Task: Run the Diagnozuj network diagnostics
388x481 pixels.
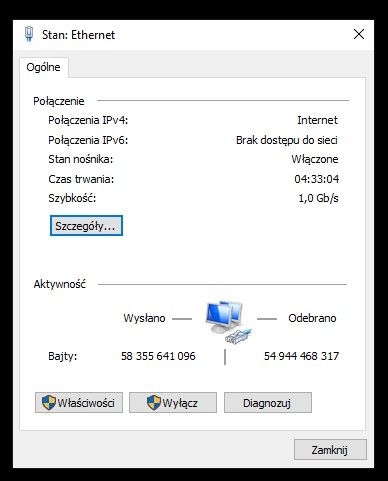Action: click(x=268, y=402)
